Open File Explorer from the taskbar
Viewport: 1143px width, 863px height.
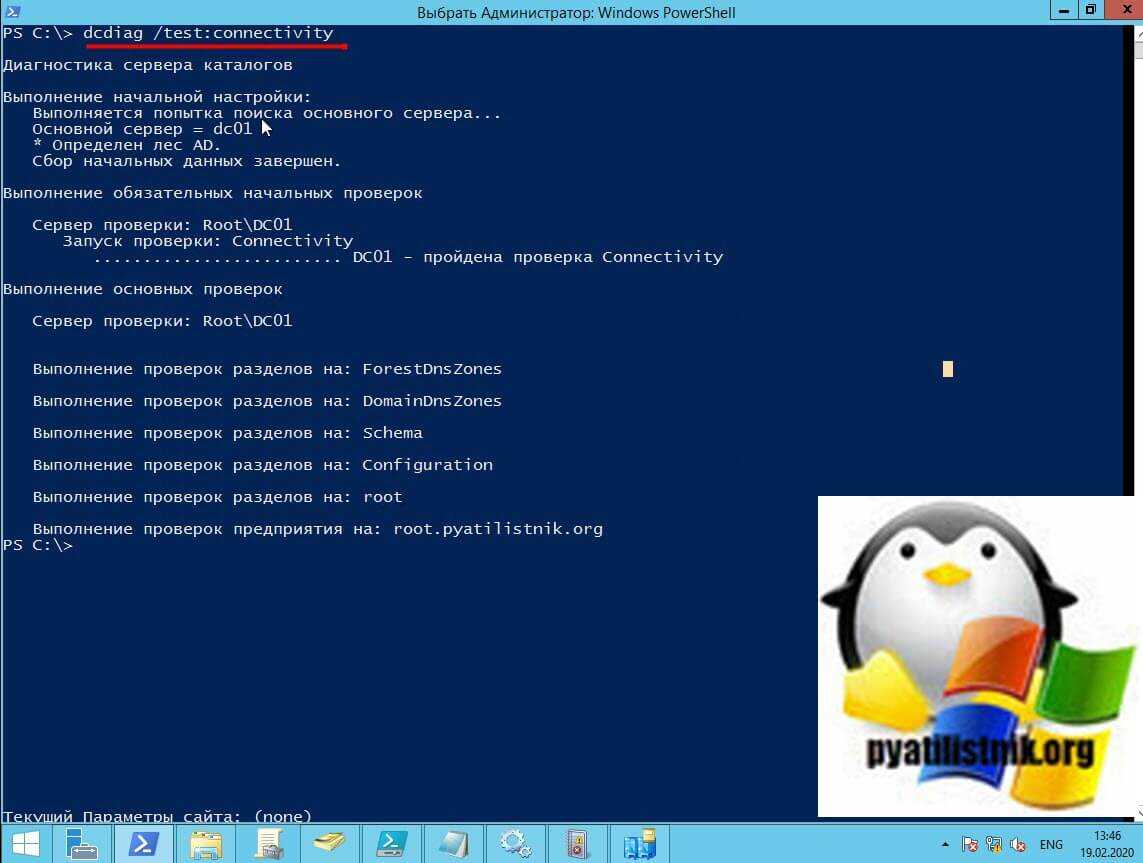206,844
